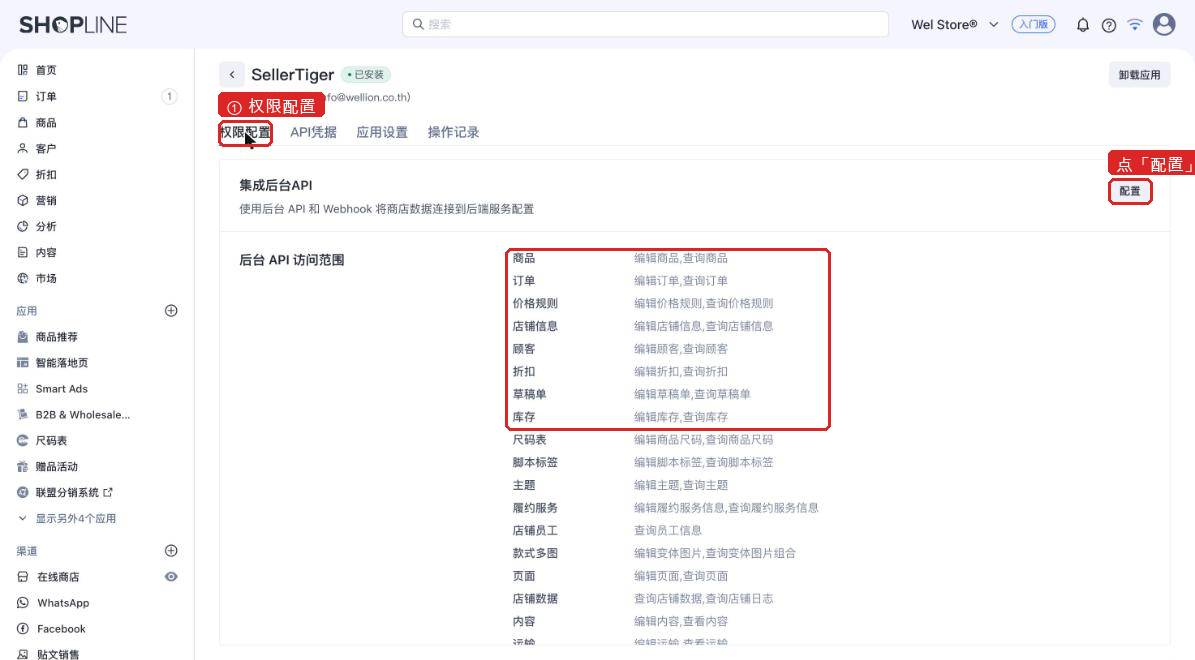Switch to the API凭据 tab
The width and height of the screenshot is (1195, 660).
coord(313,133)
